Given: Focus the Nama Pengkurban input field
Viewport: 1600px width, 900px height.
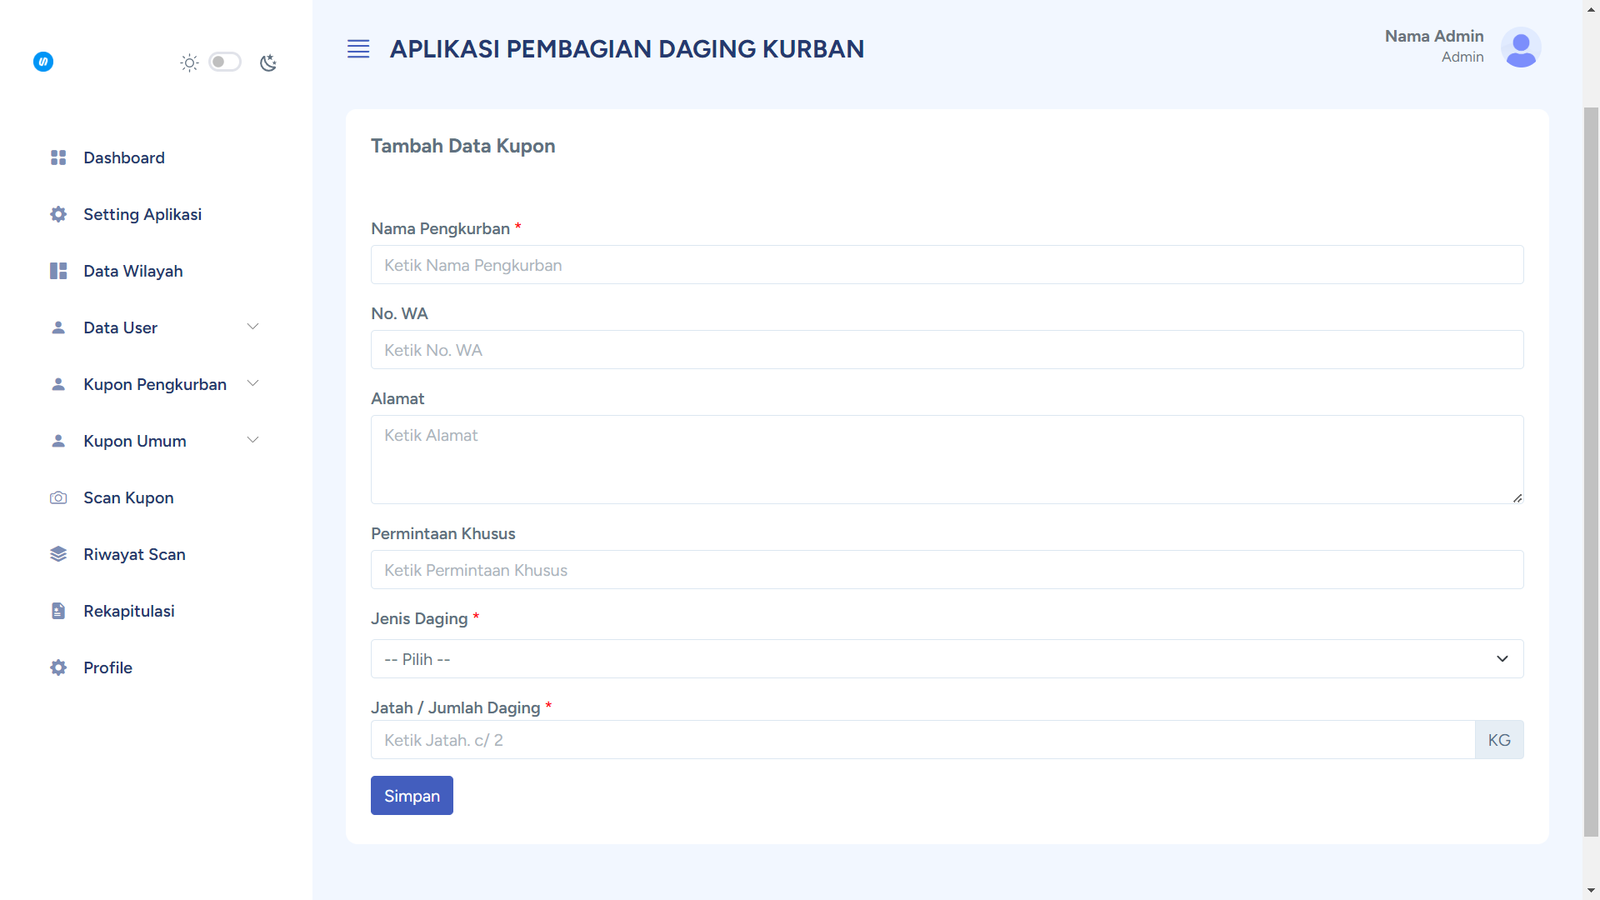Looking at the screenshot, I should coord(946,265).
